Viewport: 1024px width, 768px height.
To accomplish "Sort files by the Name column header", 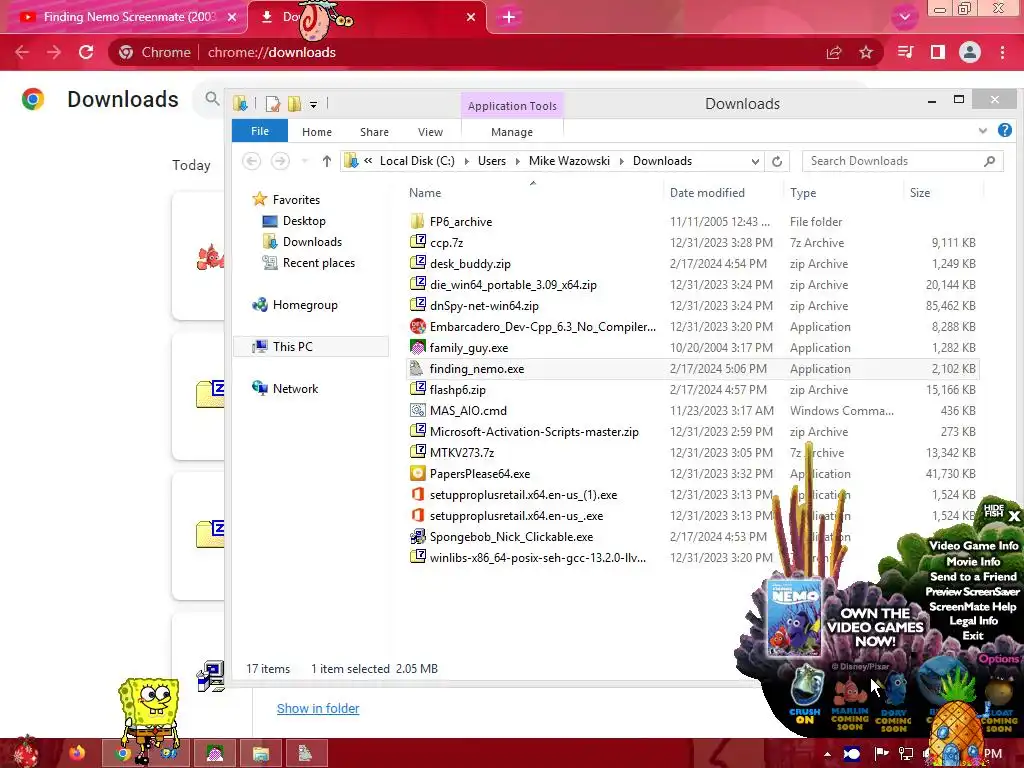I will 425,193.
